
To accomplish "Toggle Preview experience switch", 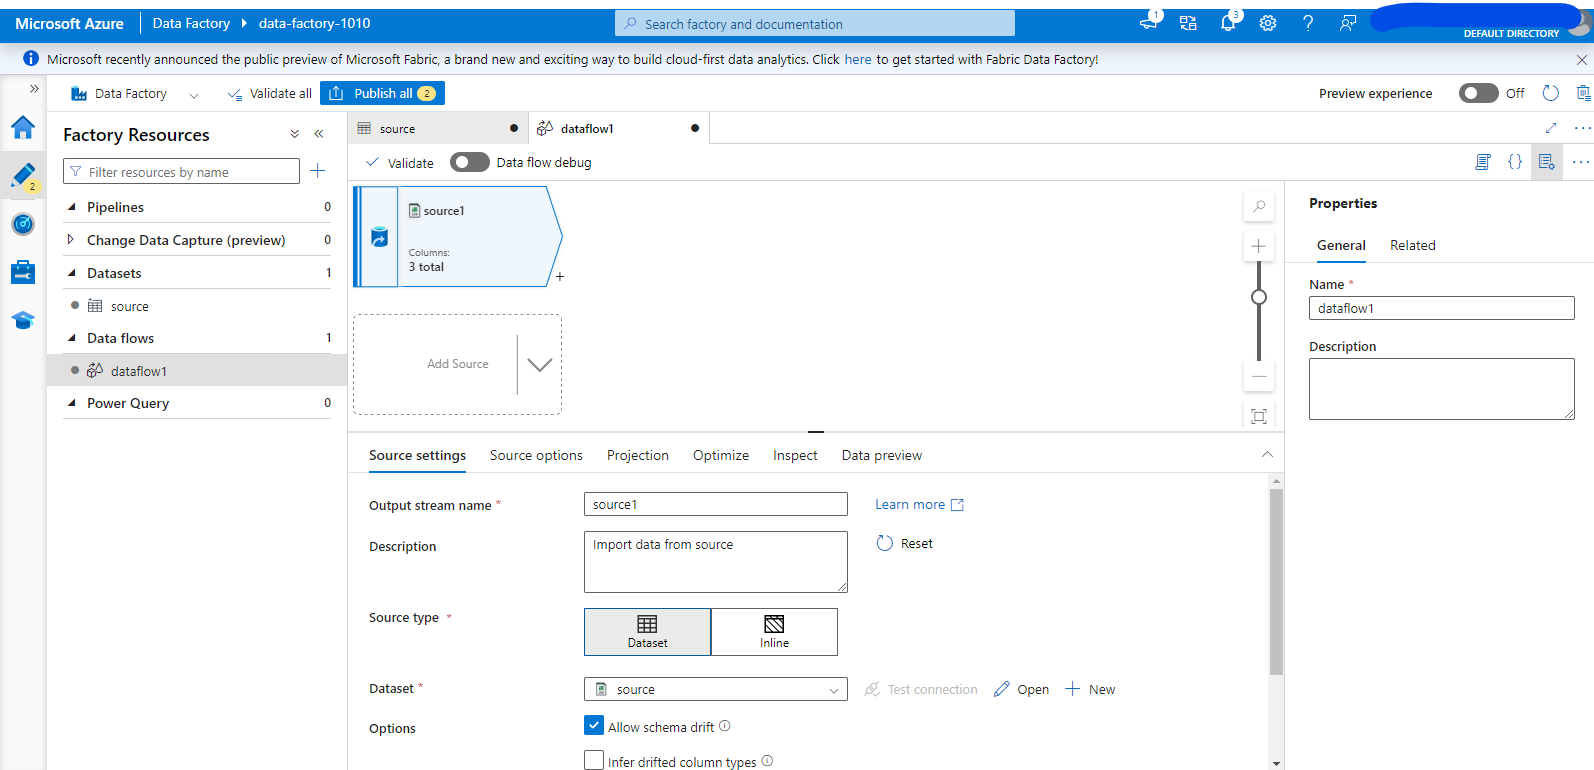I will click(1478, 93).
